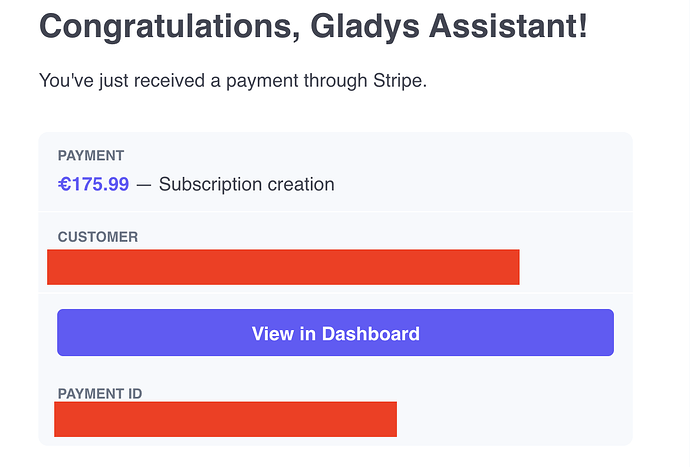Image resolution: width=690 pixels, height=467 pixels.
Task: Click the word View on the purple button
Action: (x=272, y=333)
